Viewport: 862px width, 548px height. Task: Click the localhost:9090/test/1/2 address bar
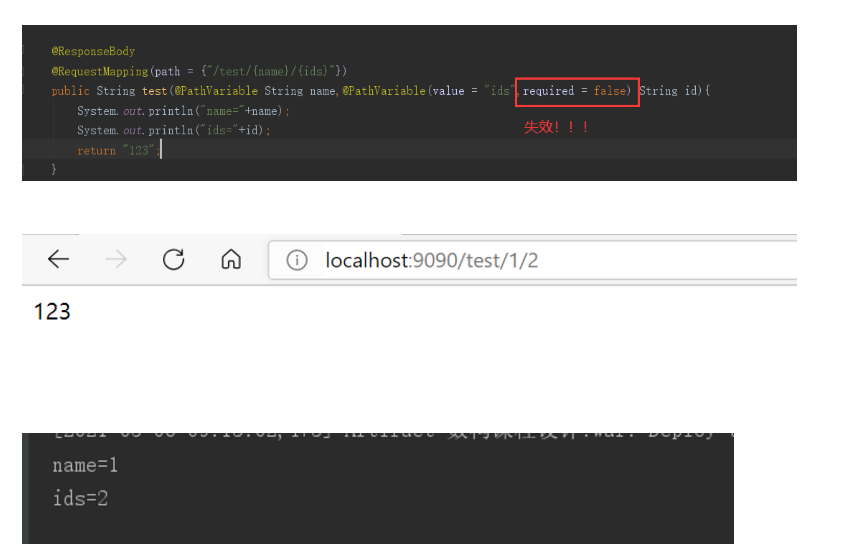click(532, 260)
